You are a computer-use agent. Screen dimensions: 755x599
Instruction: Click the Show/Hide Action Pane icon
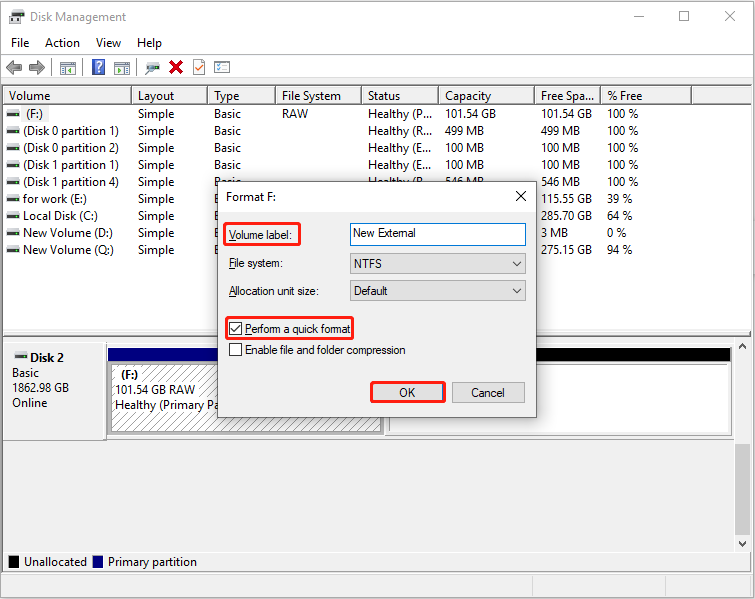tap(122, 67)
